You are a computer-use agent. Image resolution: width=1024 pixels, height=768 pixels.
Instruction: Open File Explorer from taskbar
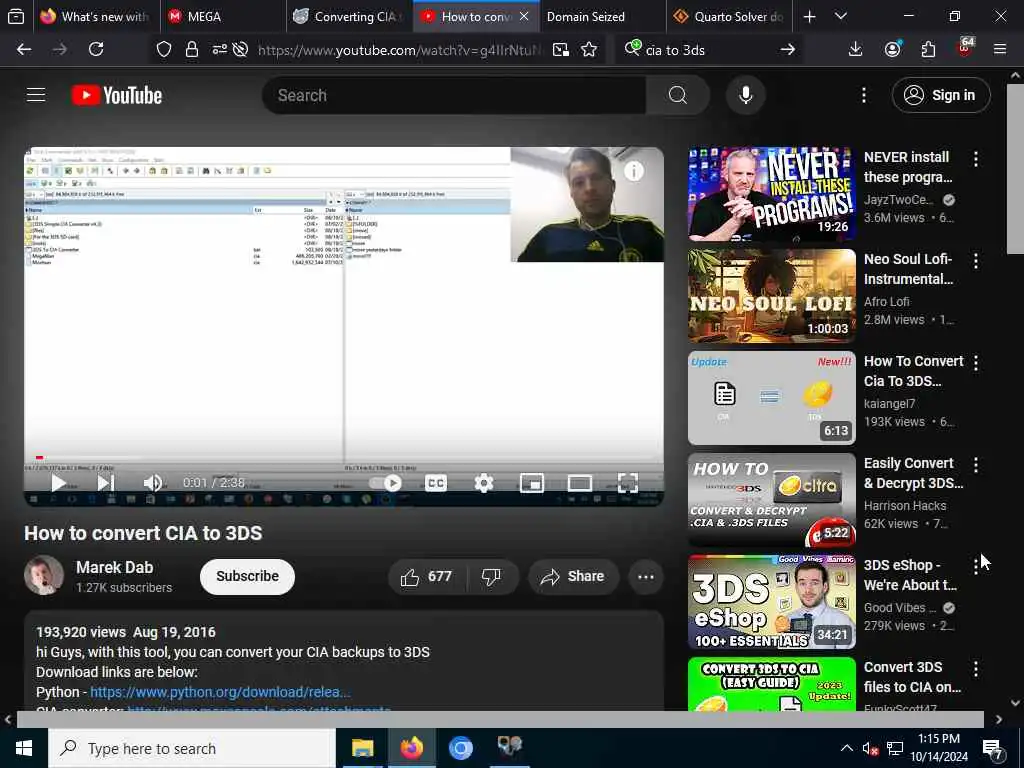[362, 748]
